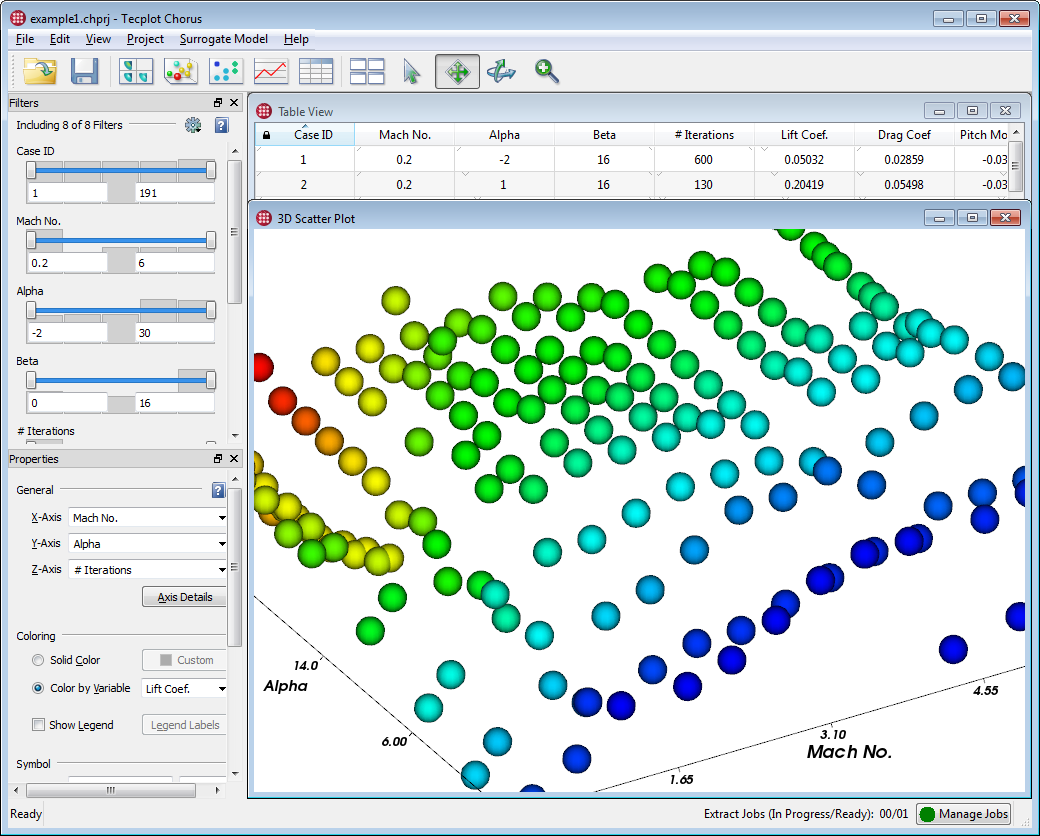Click Mach No. slider right handle
The width and height of the screenshot is (1040, 836).
(x=211, y=240)
